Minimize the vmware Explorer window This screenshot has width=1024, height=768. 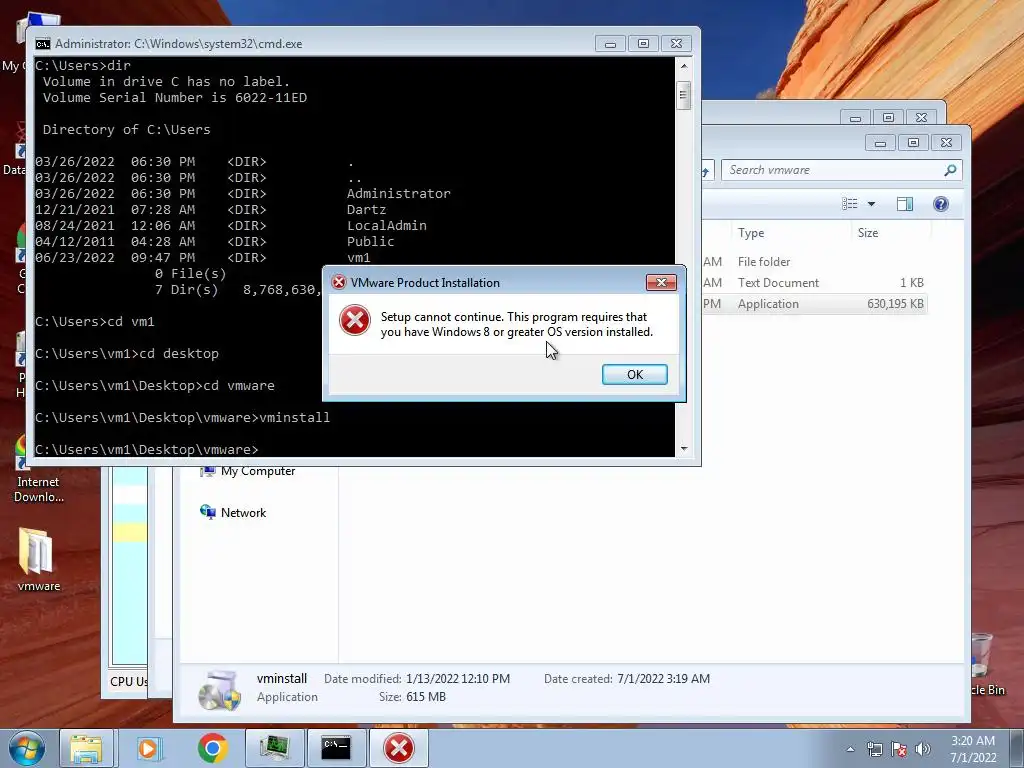click(x=880, y=142)
